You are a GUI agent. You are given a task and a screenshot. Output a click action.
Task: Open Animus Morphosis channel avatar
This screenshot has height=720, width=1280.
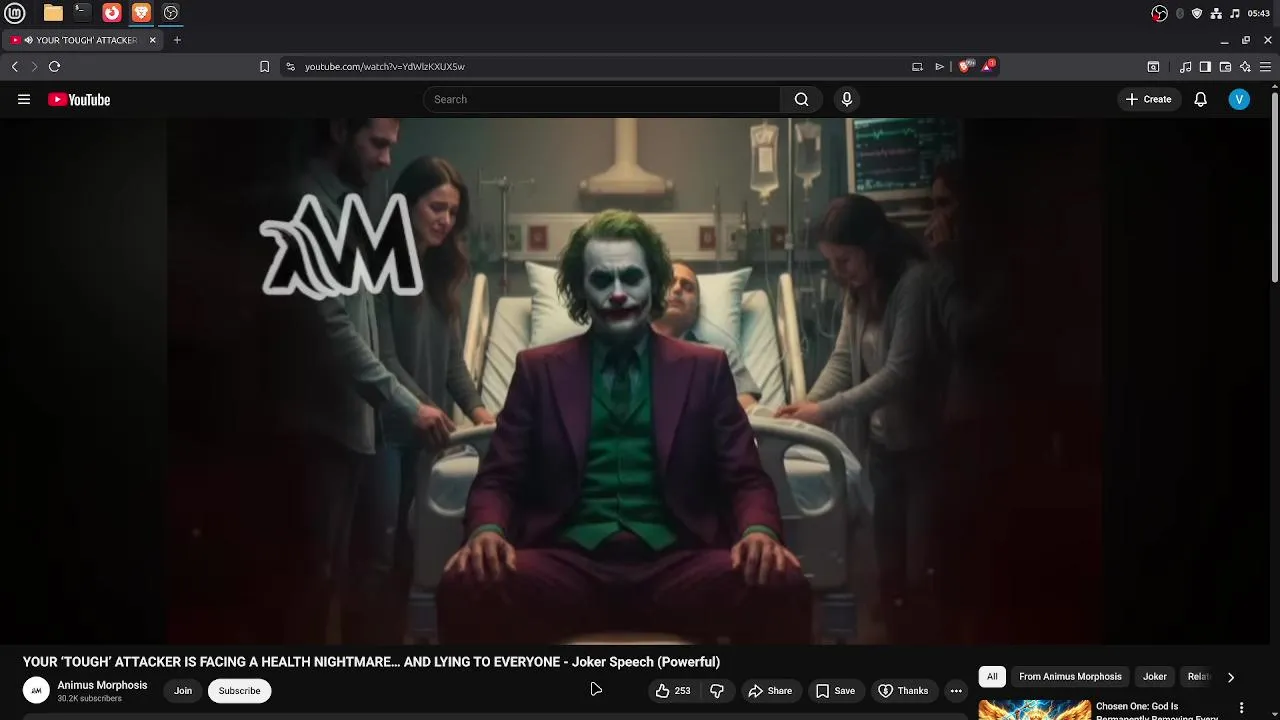point(36,690)
